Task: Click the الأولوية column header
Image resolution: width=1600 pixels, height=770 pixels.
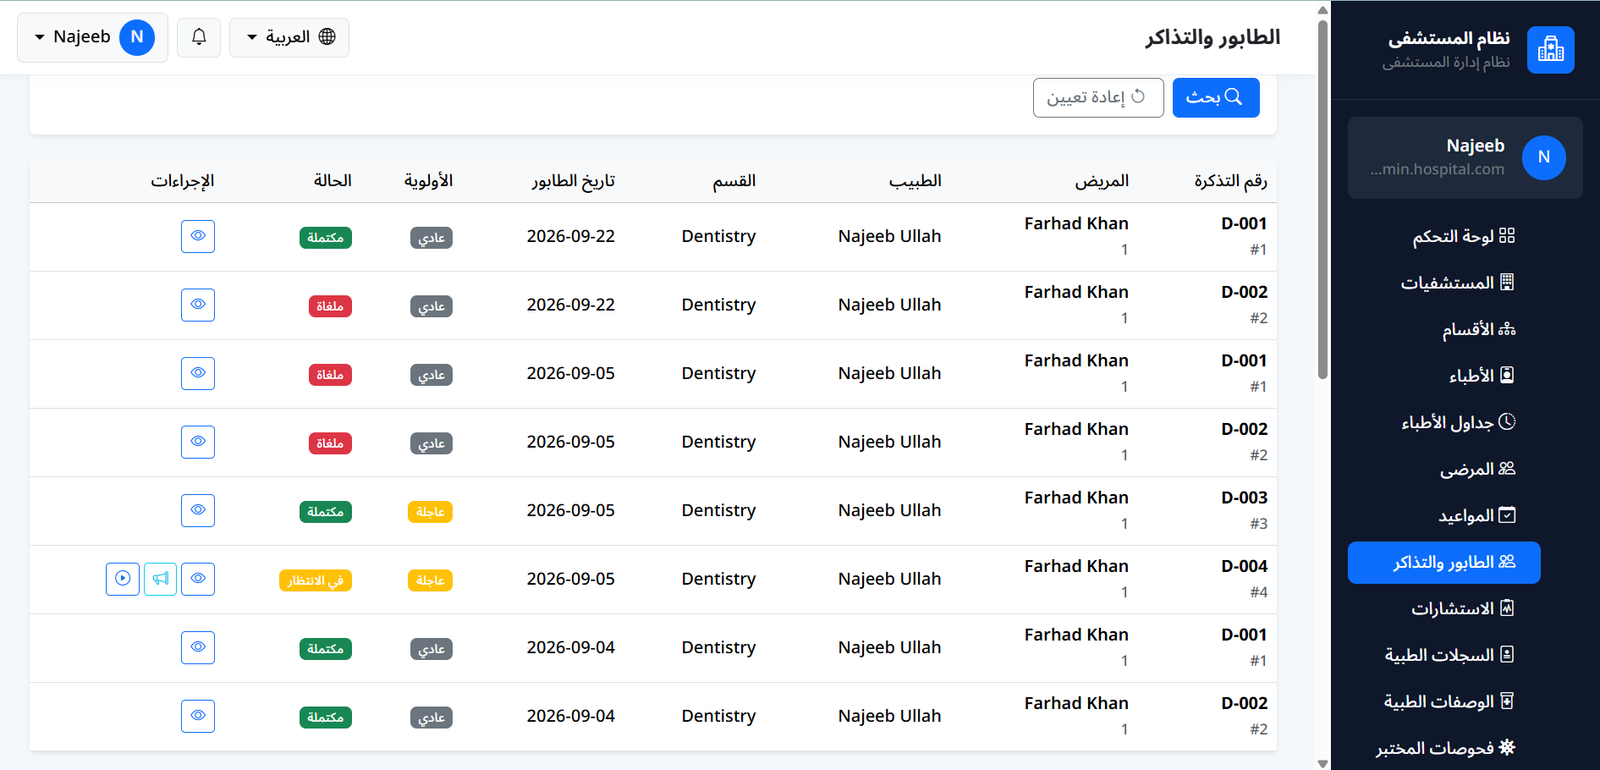Action: [x=429, y=181]
